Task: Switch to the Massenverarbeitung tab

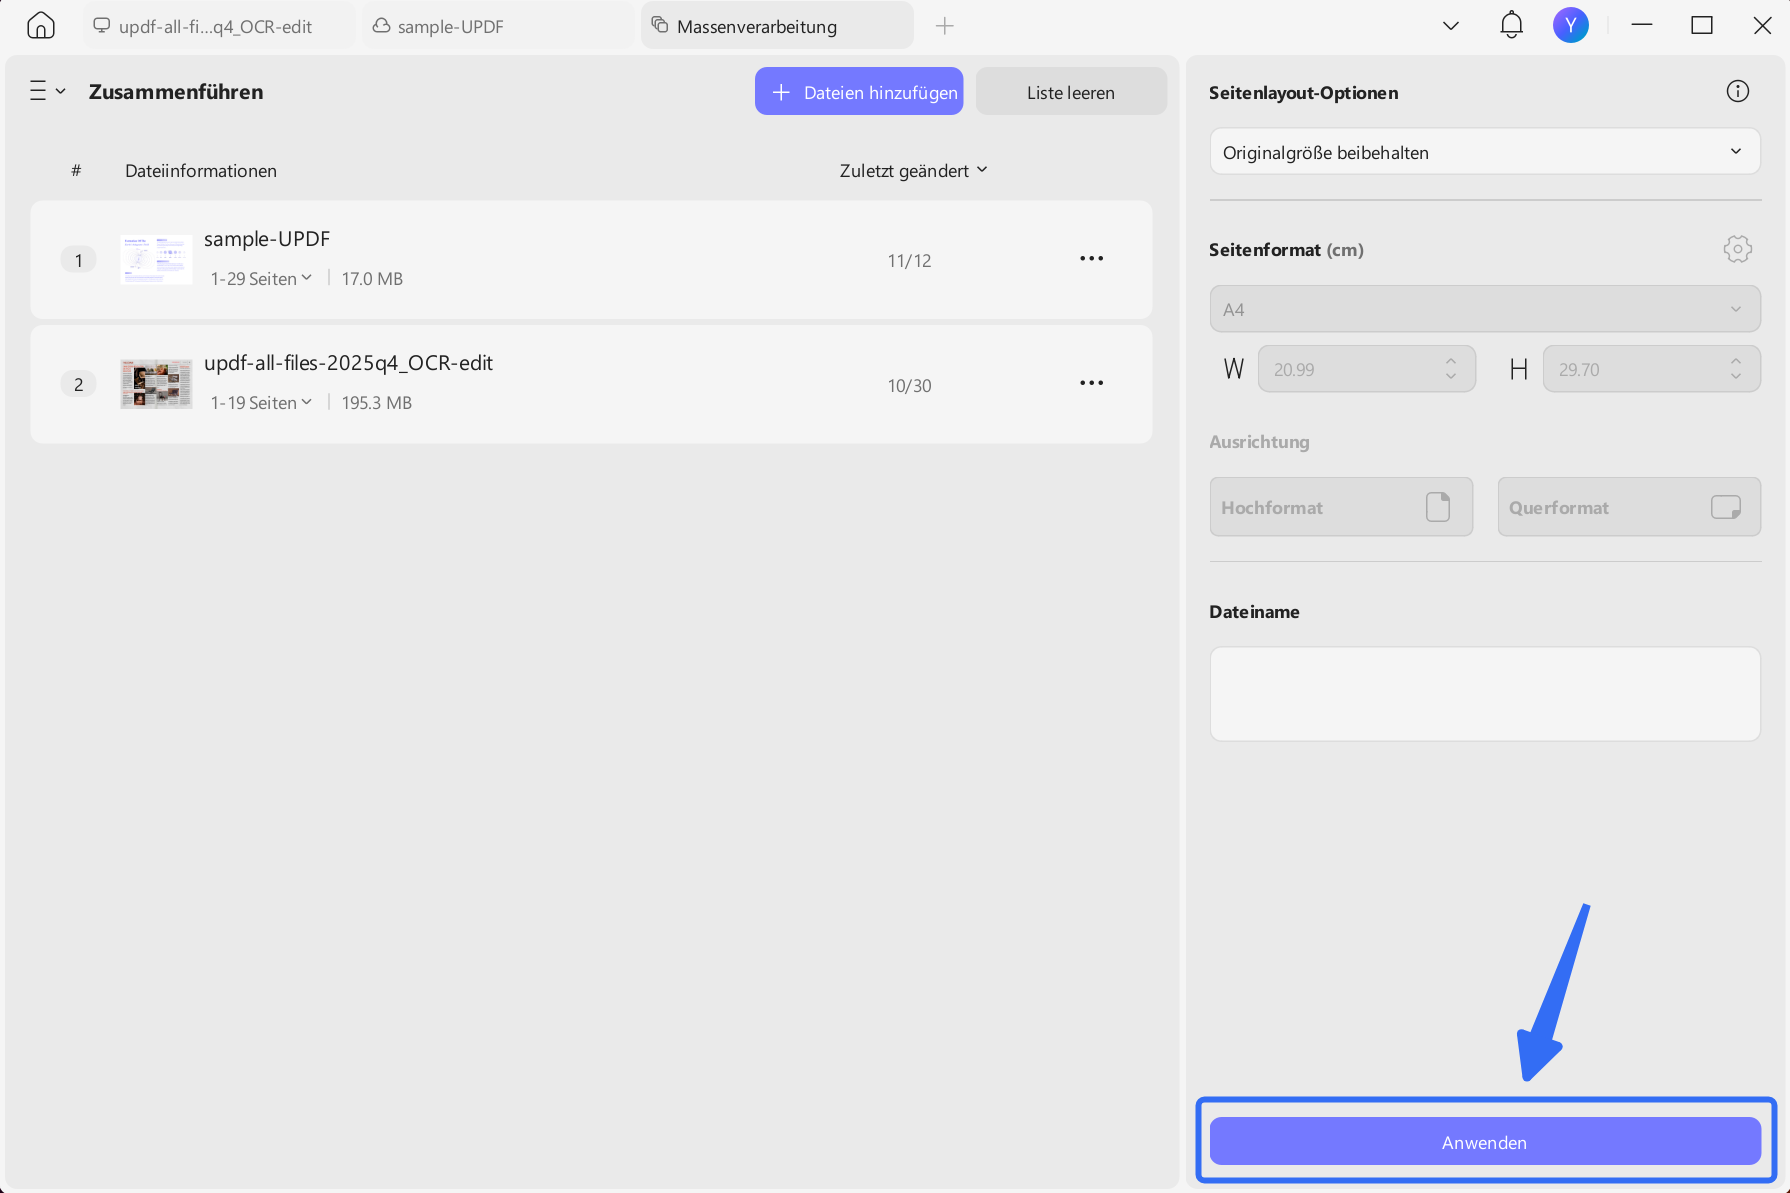Action: point(776,26)
